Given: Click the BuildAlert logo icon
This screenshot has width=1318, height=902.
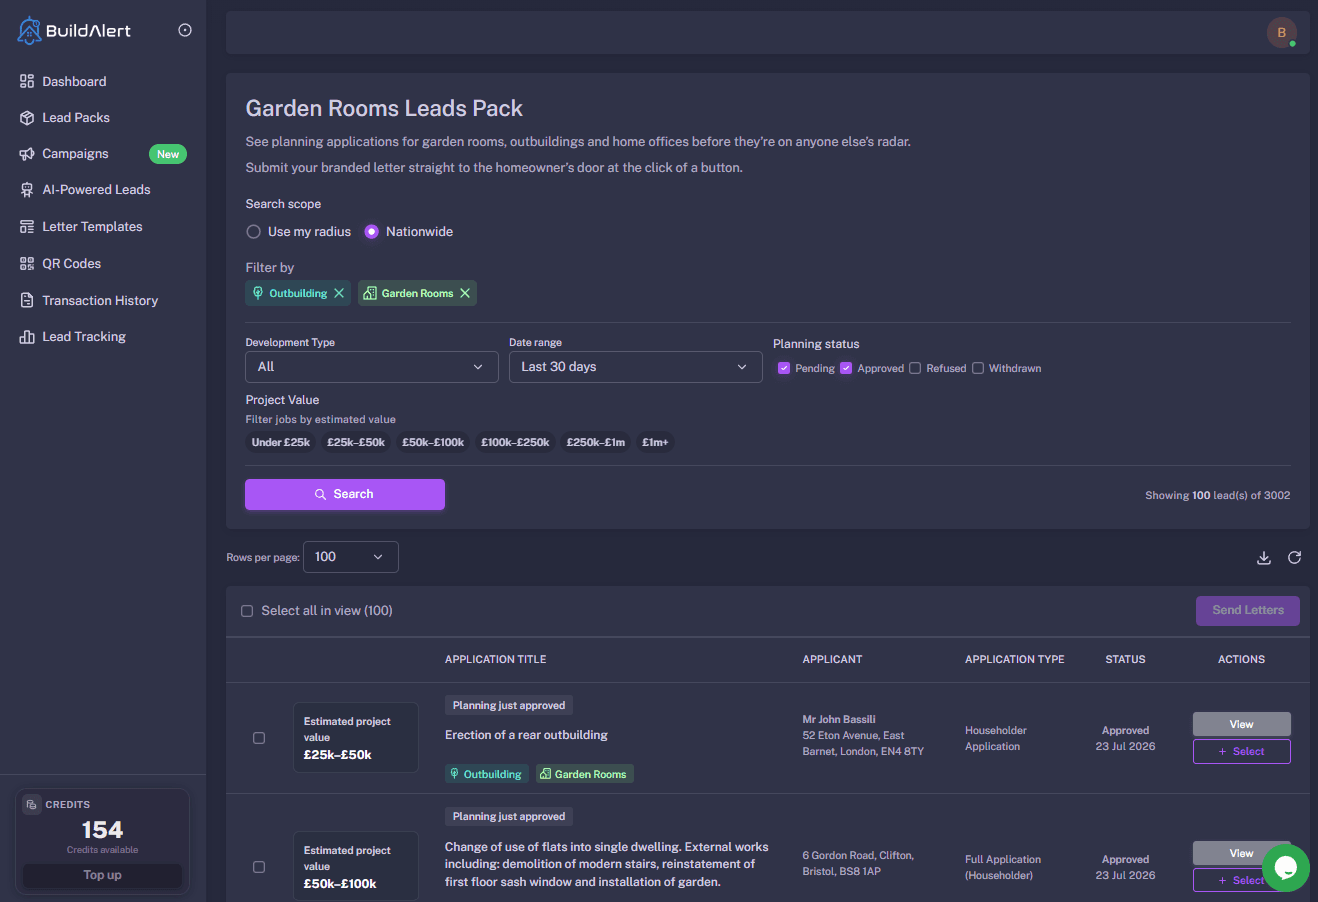Looking at the screenshot, I should point(29,31).
